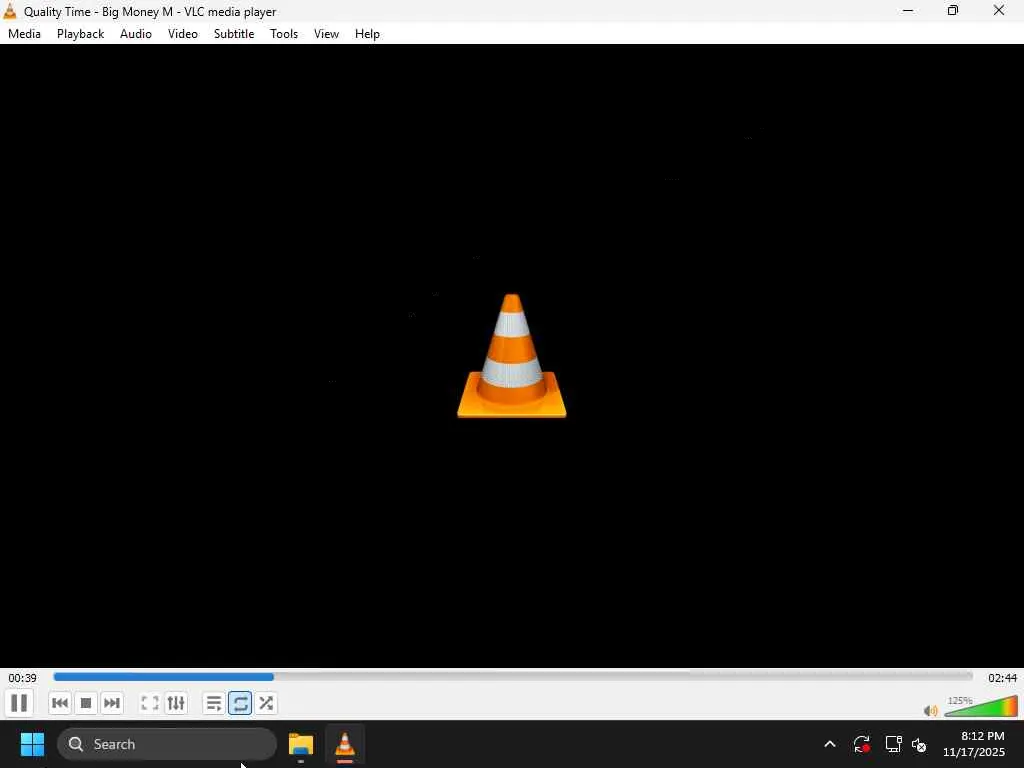This screenshot has width=1024, height=768.
Task: Show extended settings and effects
Action: [x=176, y=703]
